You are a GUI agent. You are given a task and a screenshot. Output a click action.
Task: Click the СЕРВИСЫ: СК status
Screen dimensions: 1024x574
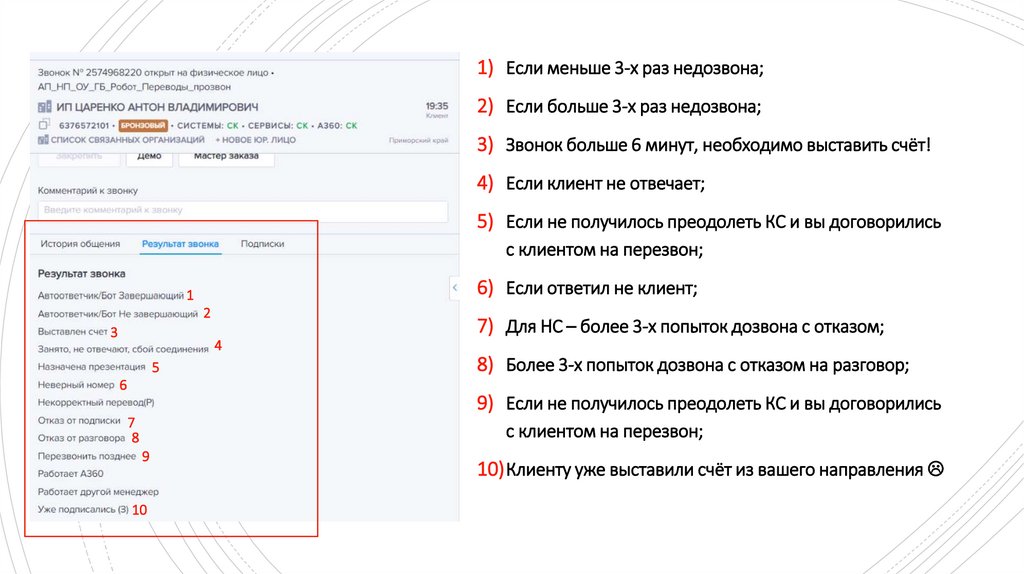pyautogui.click(x=278, y=125)
